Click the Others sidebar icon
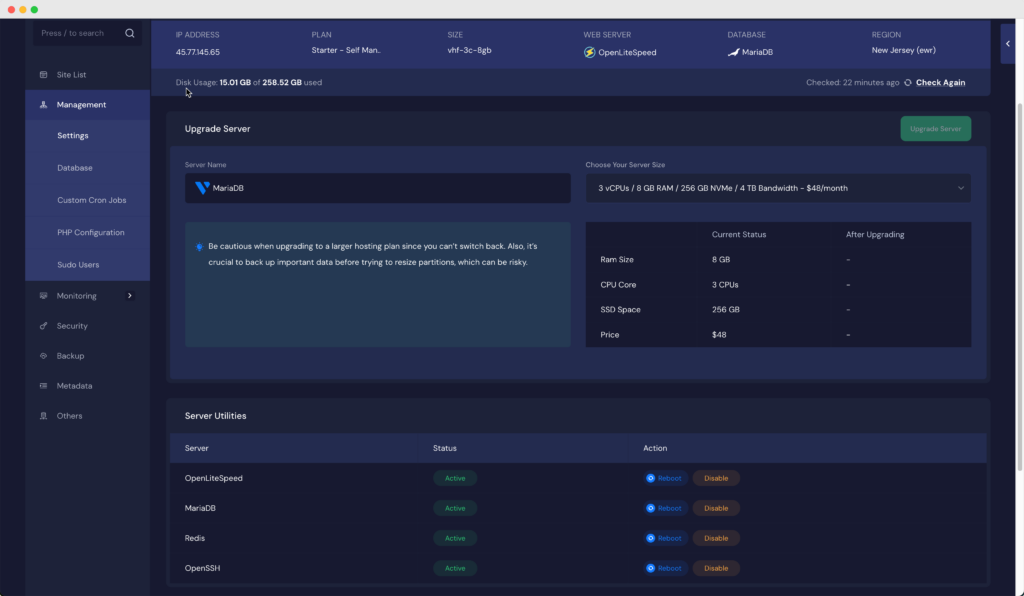The width and height of the screenshot is (1024, 596). click(43, 416)
